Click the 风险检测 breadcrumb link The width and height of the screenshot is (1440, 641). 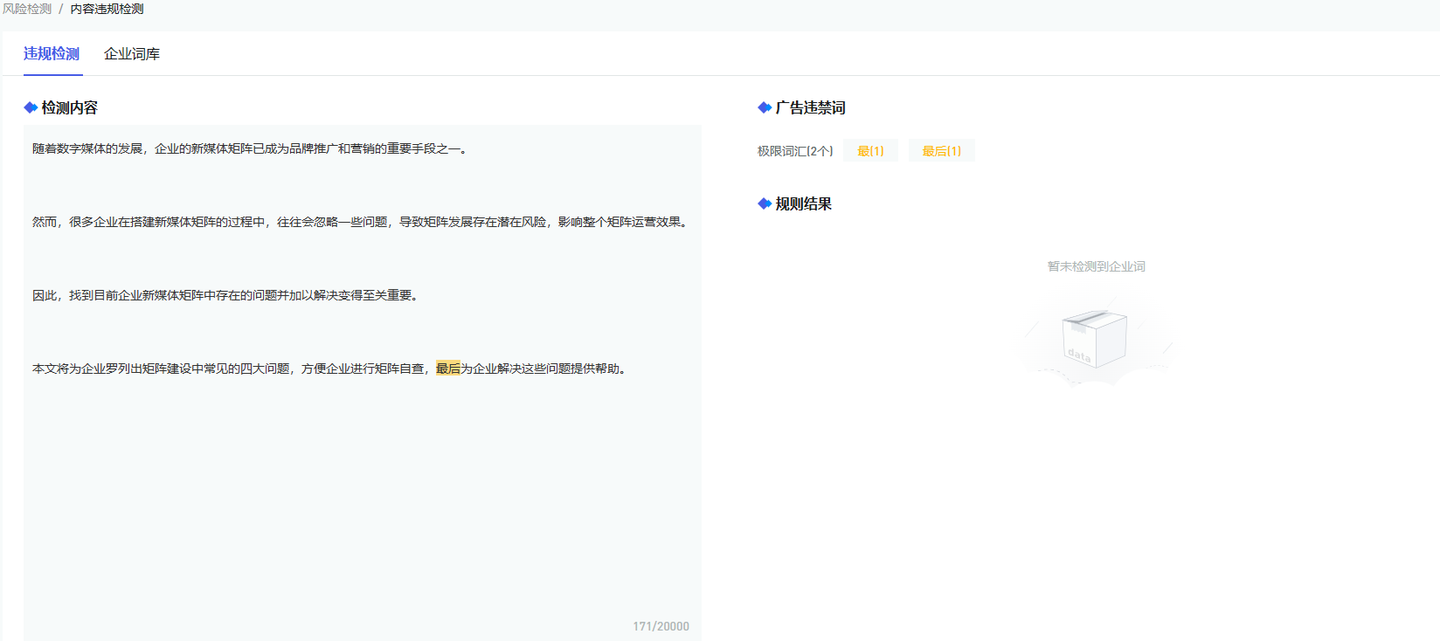(x=27, y=9)
